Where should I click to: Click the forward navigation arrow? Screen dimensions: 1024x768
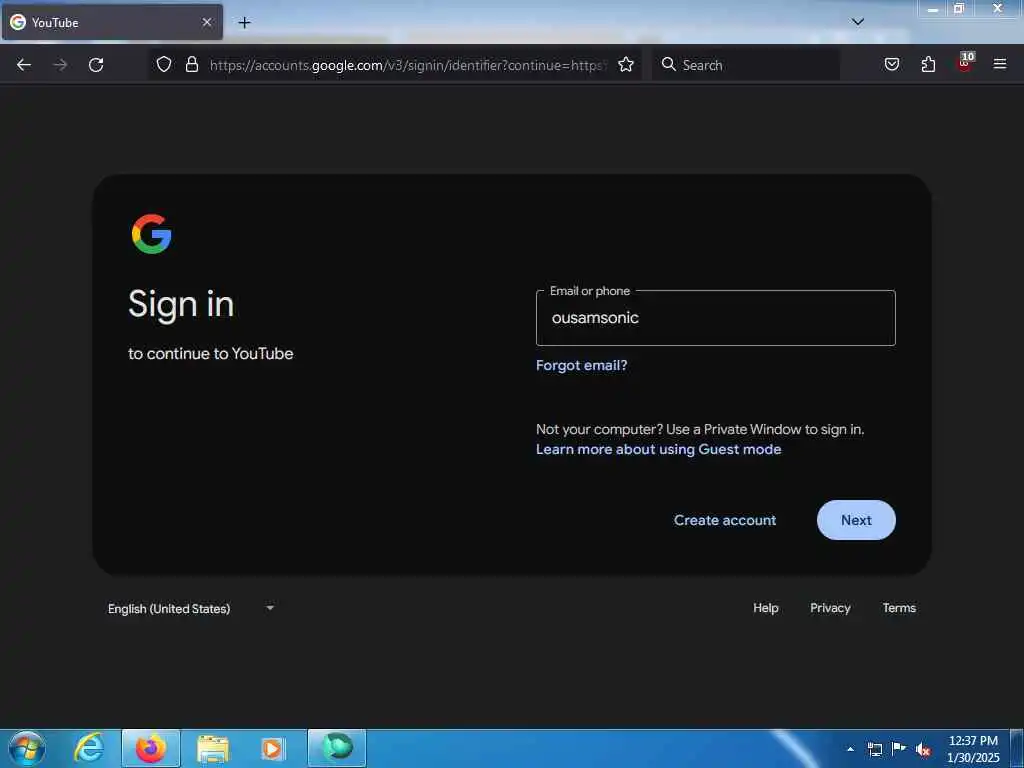click(60, 65)
